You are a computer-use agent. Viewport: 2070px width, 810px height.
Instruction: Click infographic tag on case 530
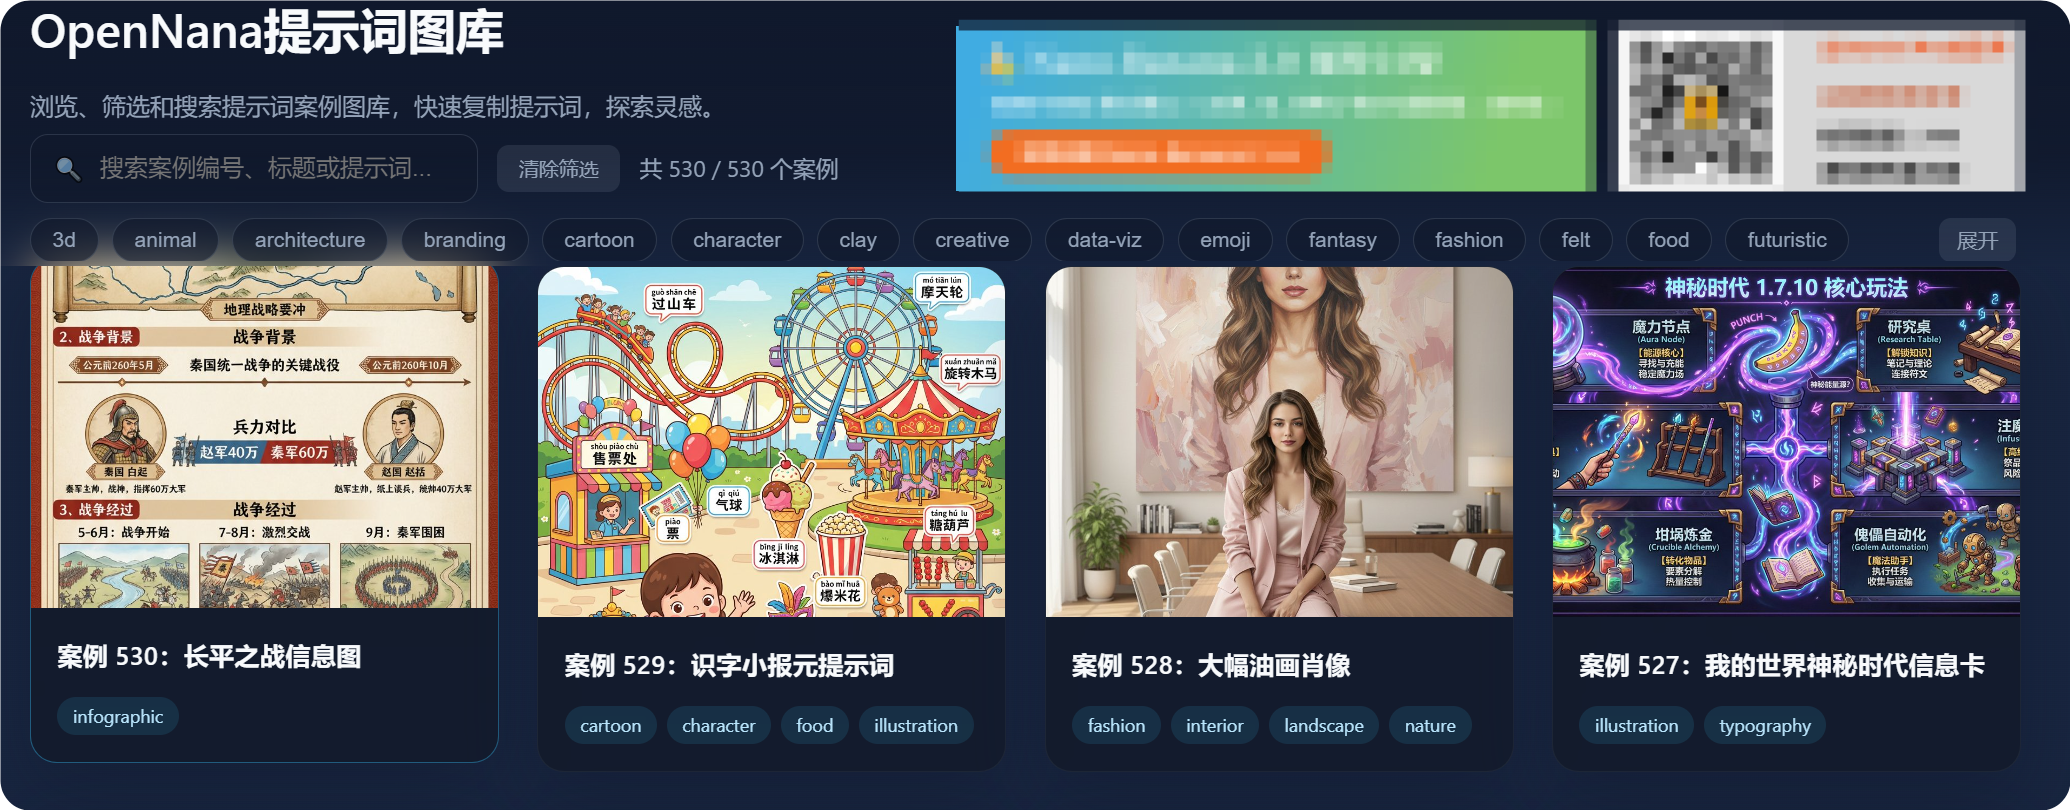click(118, 716)
